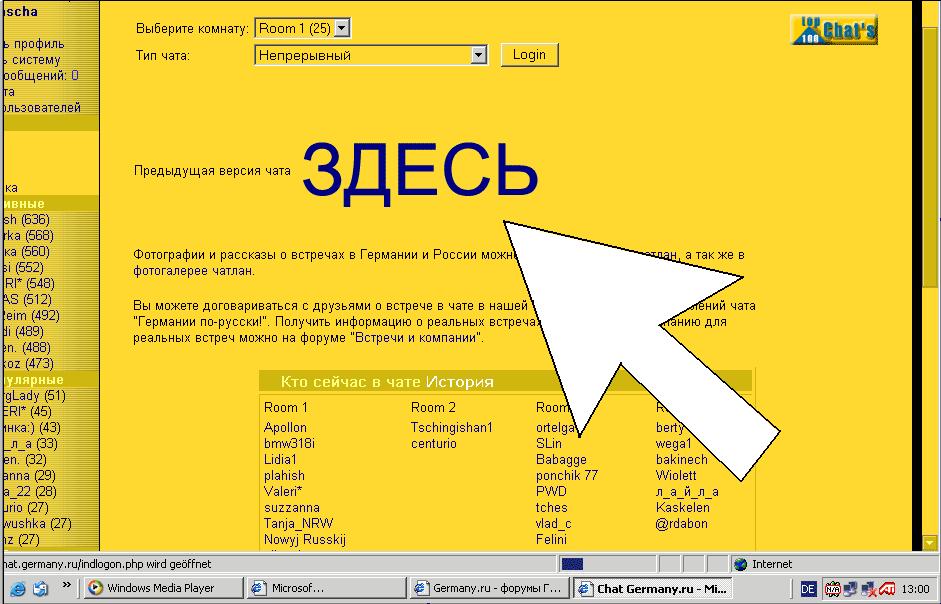Image resolution: width=941 pixels, height=604 pixels.
Task: Click the Internet zone globe icon
Action: (740, 564)
